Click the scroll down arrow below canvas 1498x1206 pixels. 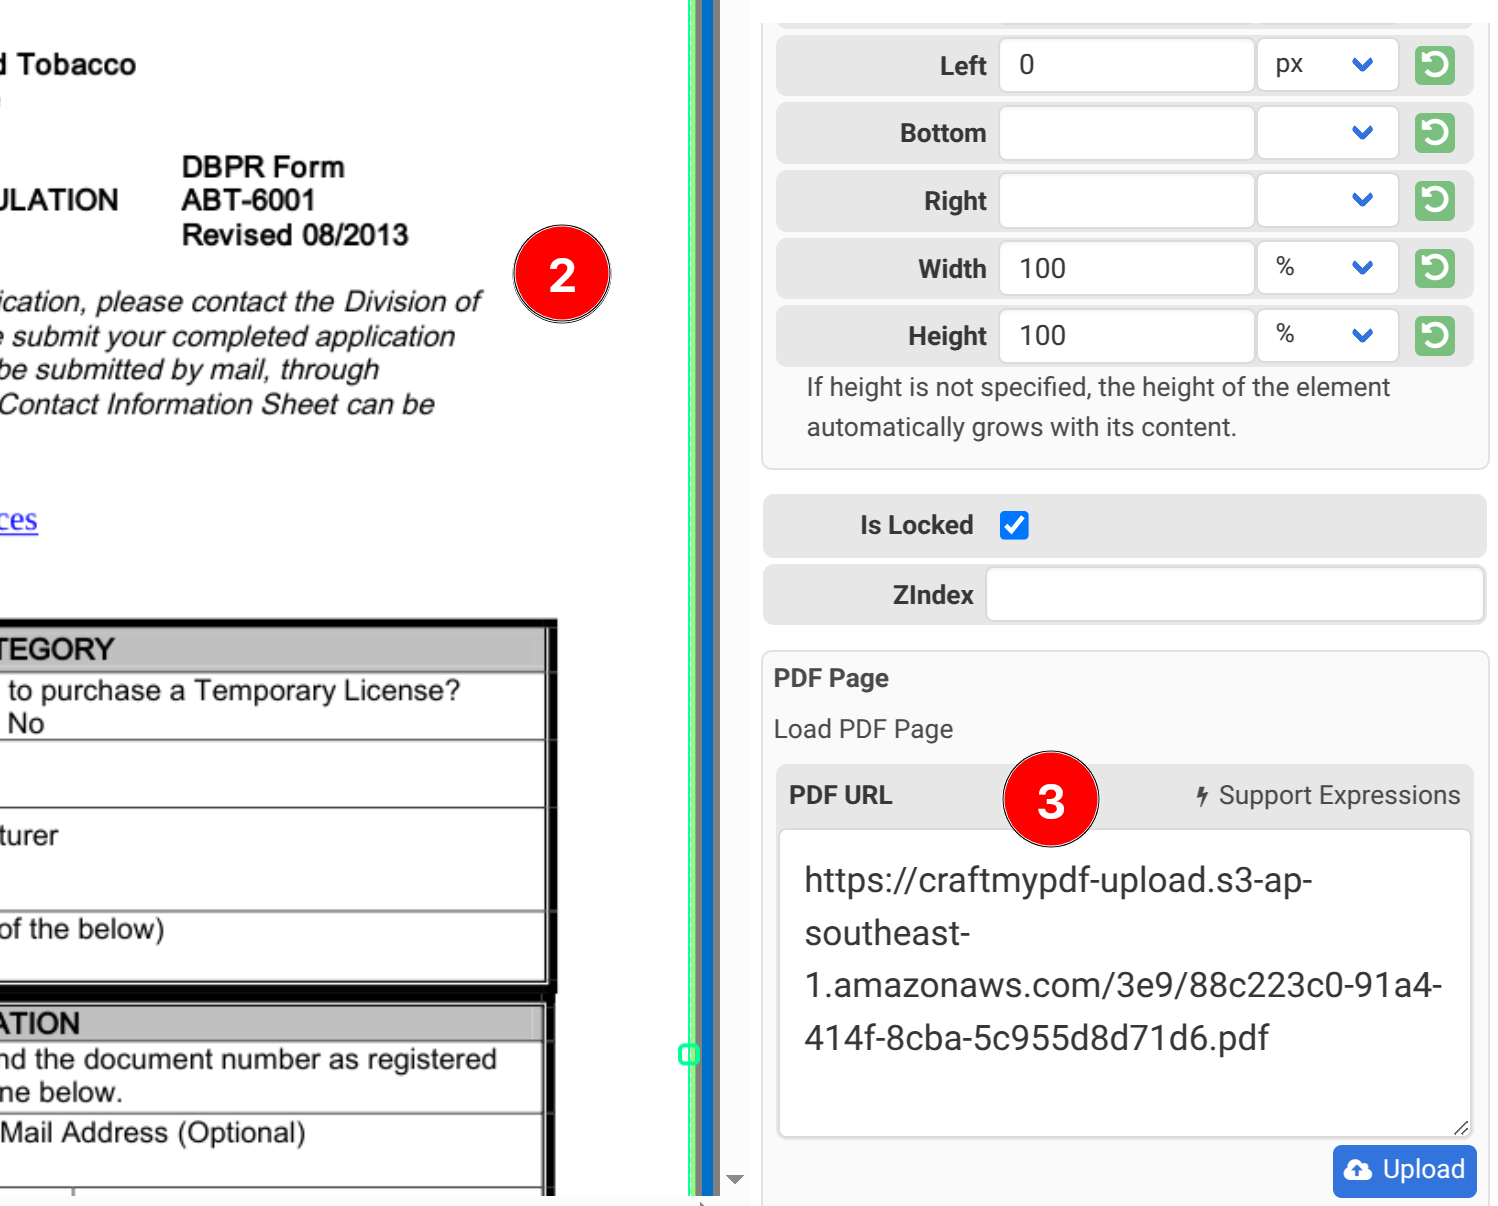pyautogui.click(x=735, y=1180)
